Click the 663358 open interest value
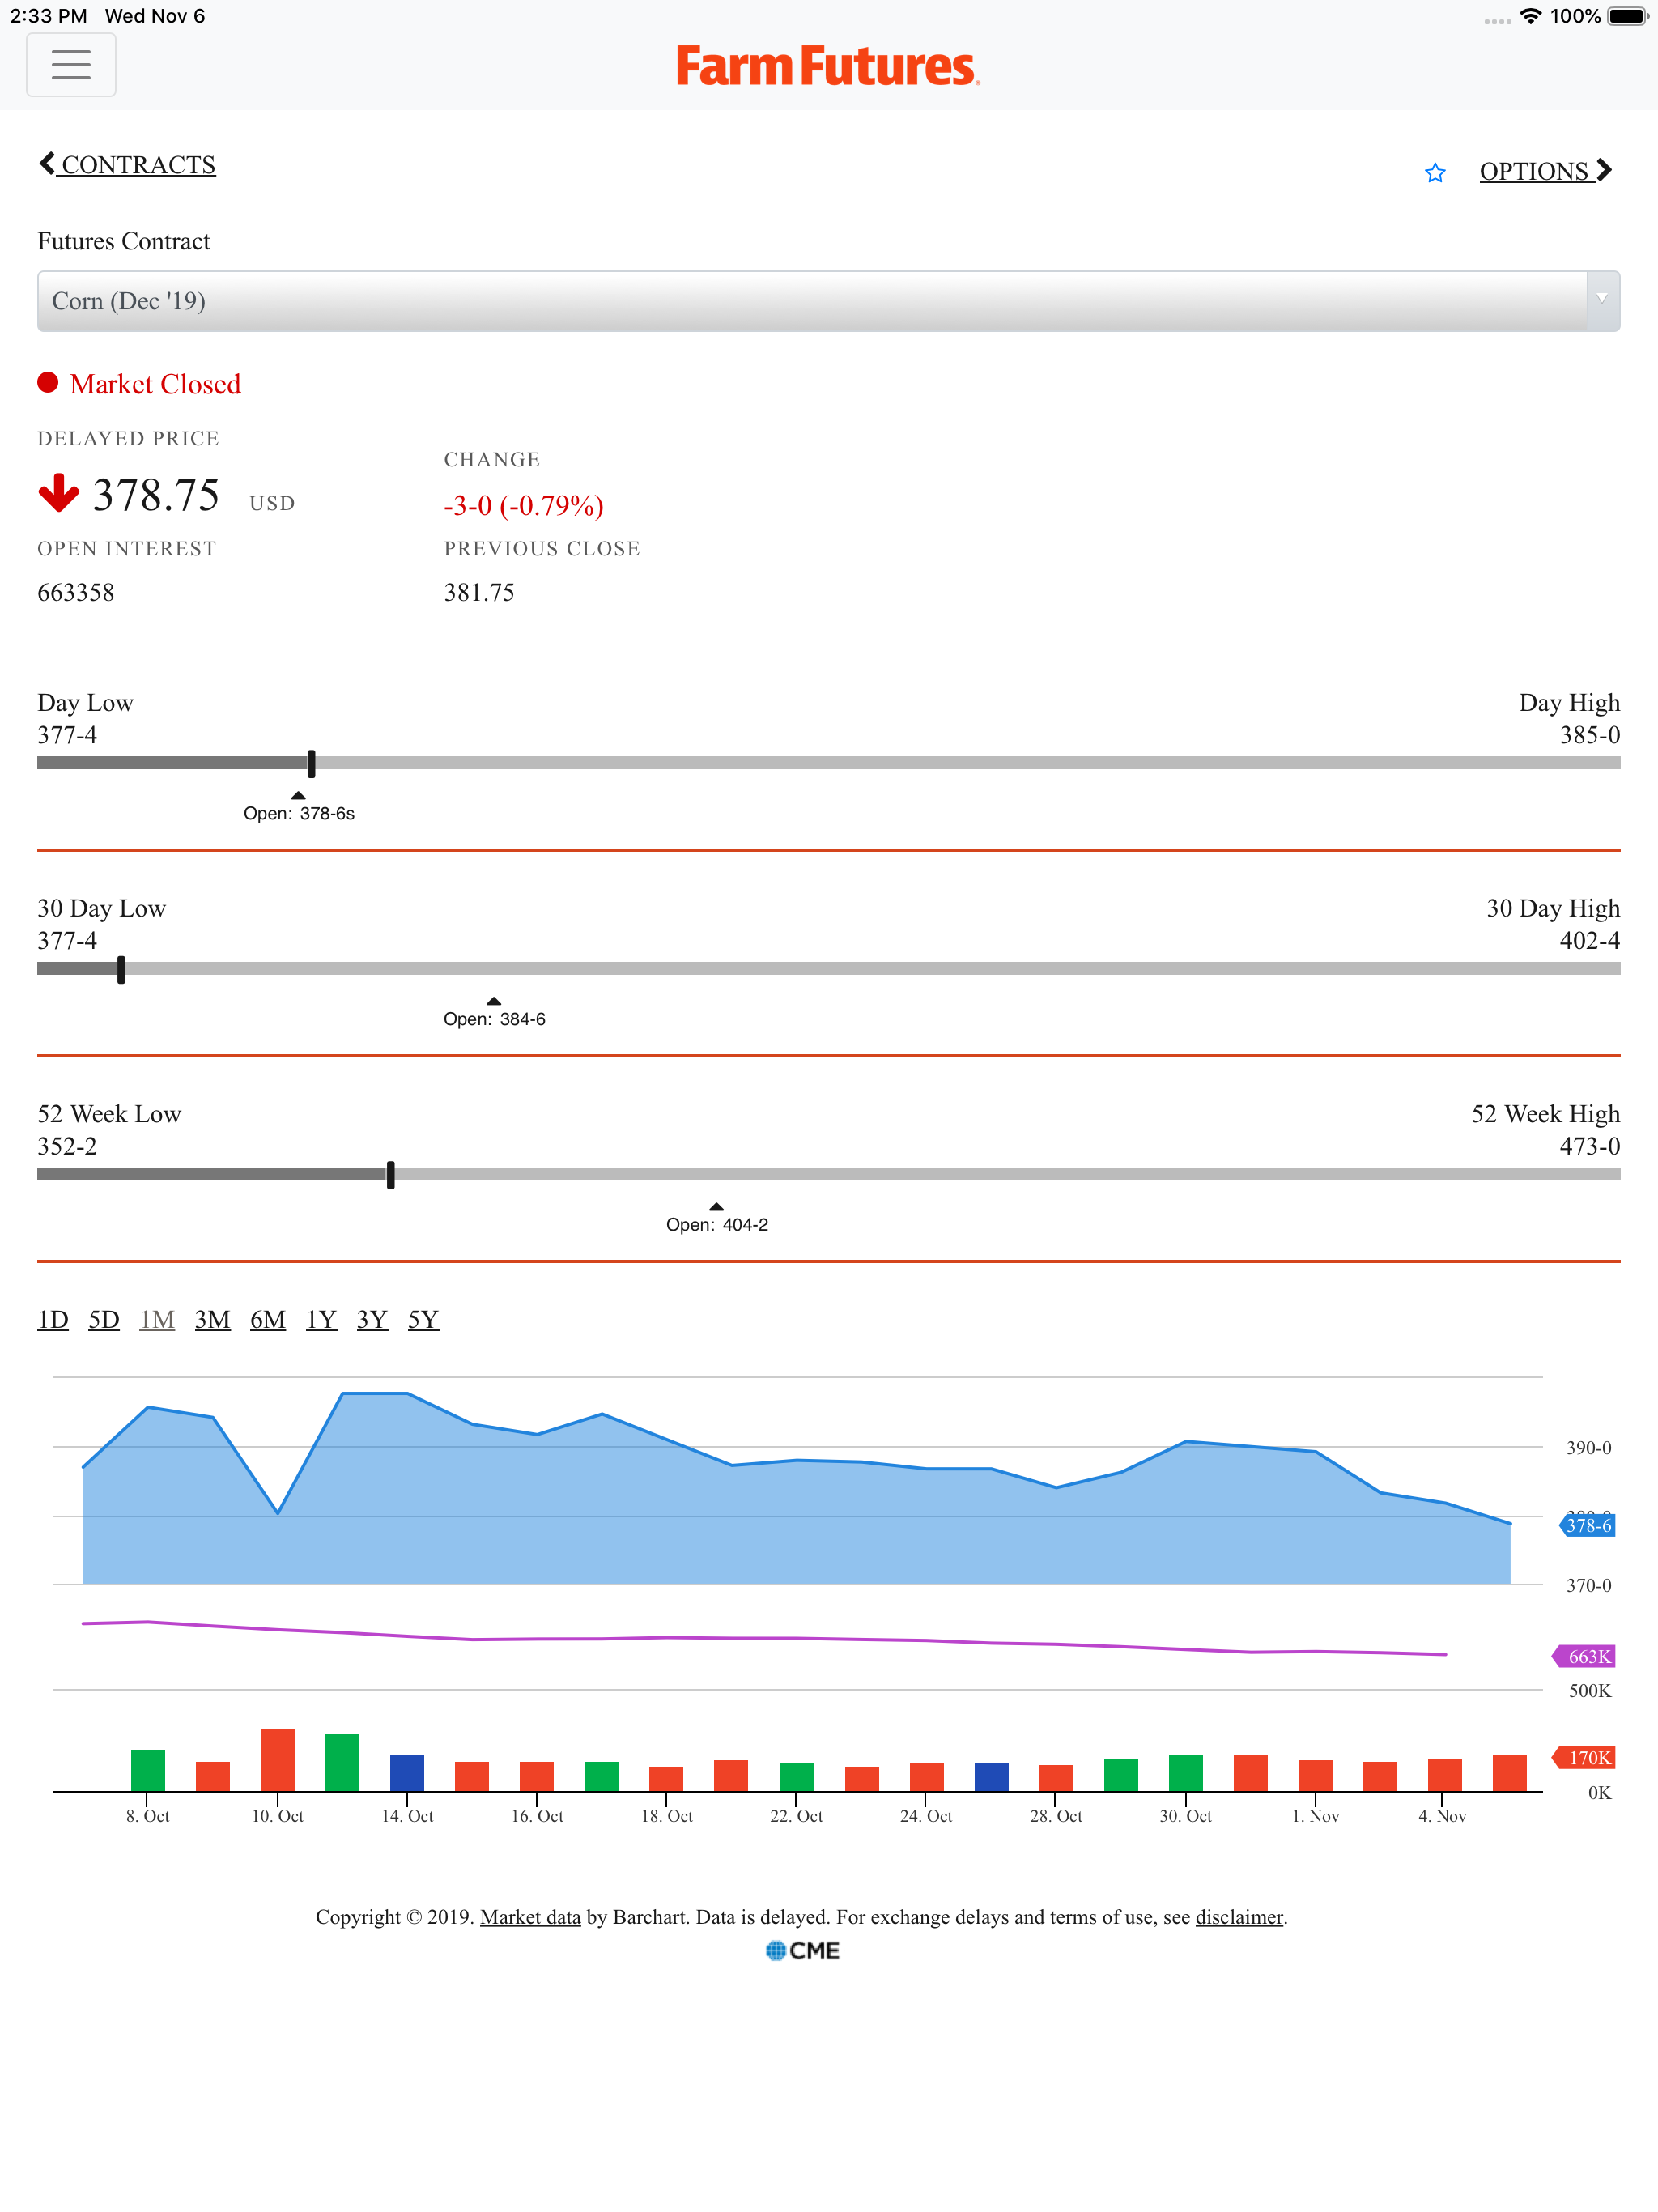The image size is (1658, 2212). [x=76, y=593]
